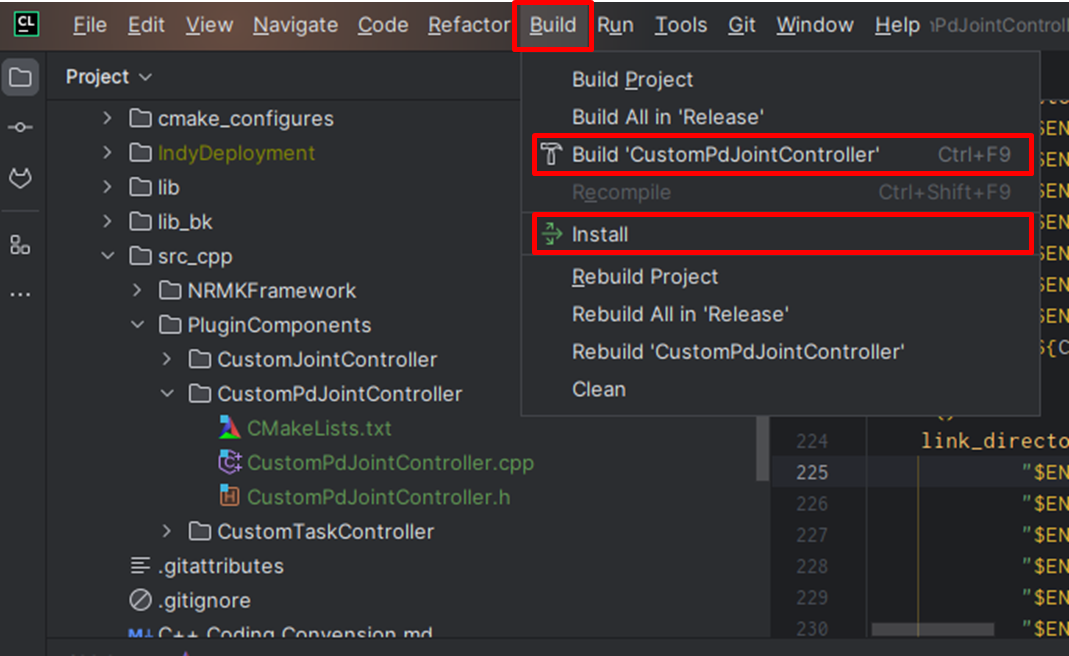Click the CustomTaskController folder icon
This screenshot has width=1069, height=656.
point(200,531)
